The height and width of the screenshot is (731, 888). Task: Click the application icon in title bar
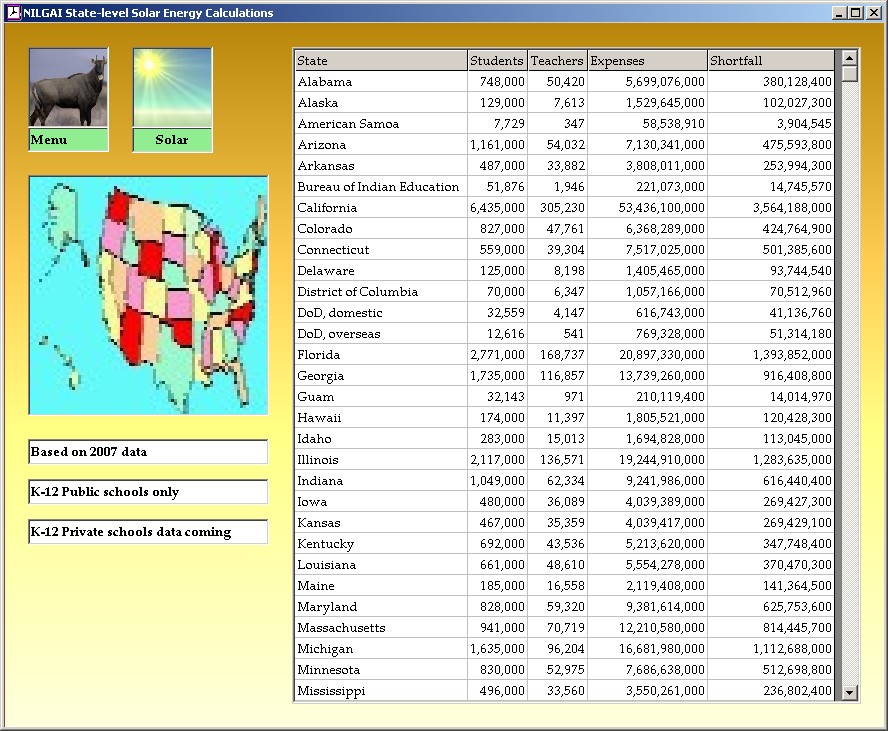point(13,13)
